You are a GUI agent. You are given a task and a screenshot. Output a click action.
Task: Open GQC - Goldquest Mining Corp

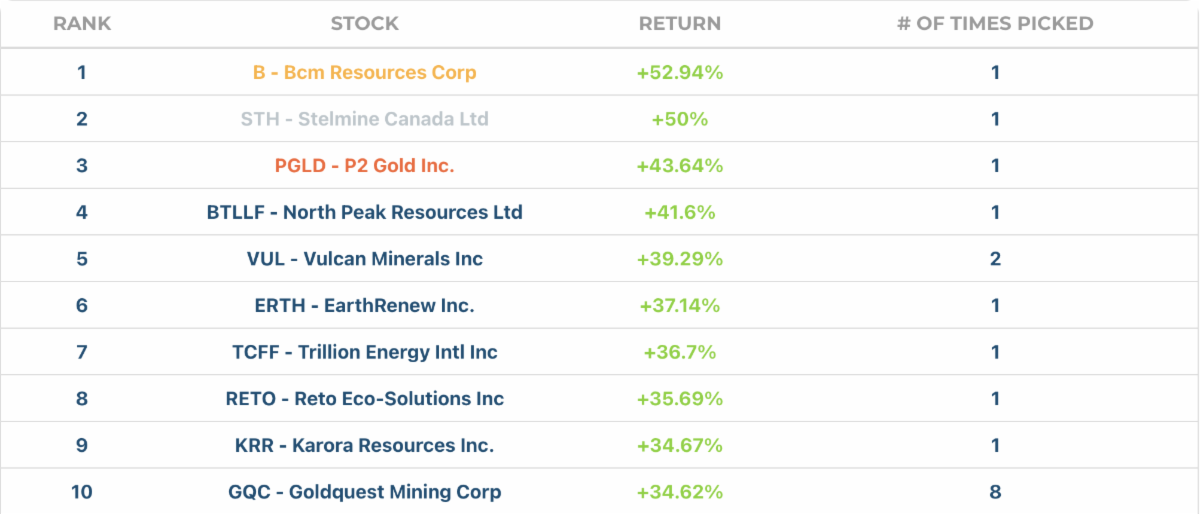coord(364,492)
